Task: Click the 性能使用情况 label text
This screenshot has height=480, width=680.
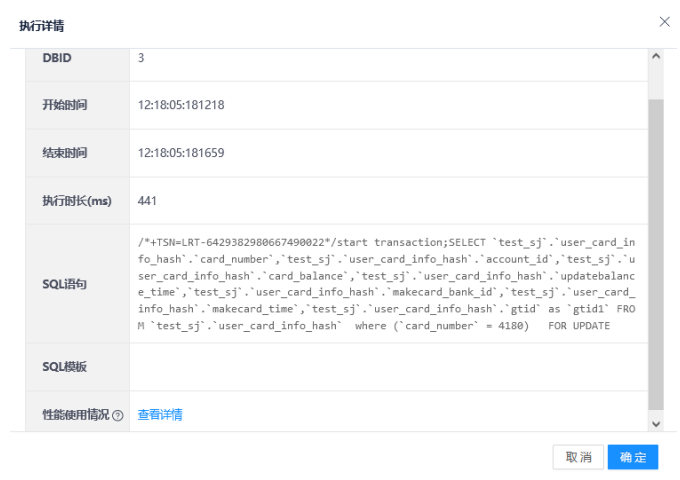Action: coord(75,415)
